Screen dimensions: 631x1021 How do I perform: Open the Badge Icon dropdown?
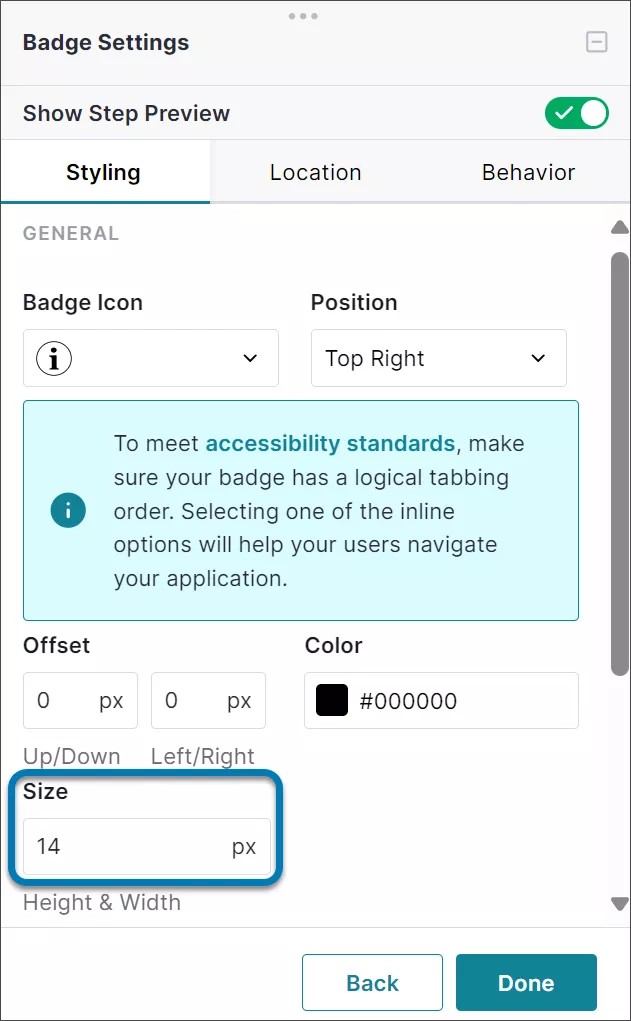pos(249,358)
